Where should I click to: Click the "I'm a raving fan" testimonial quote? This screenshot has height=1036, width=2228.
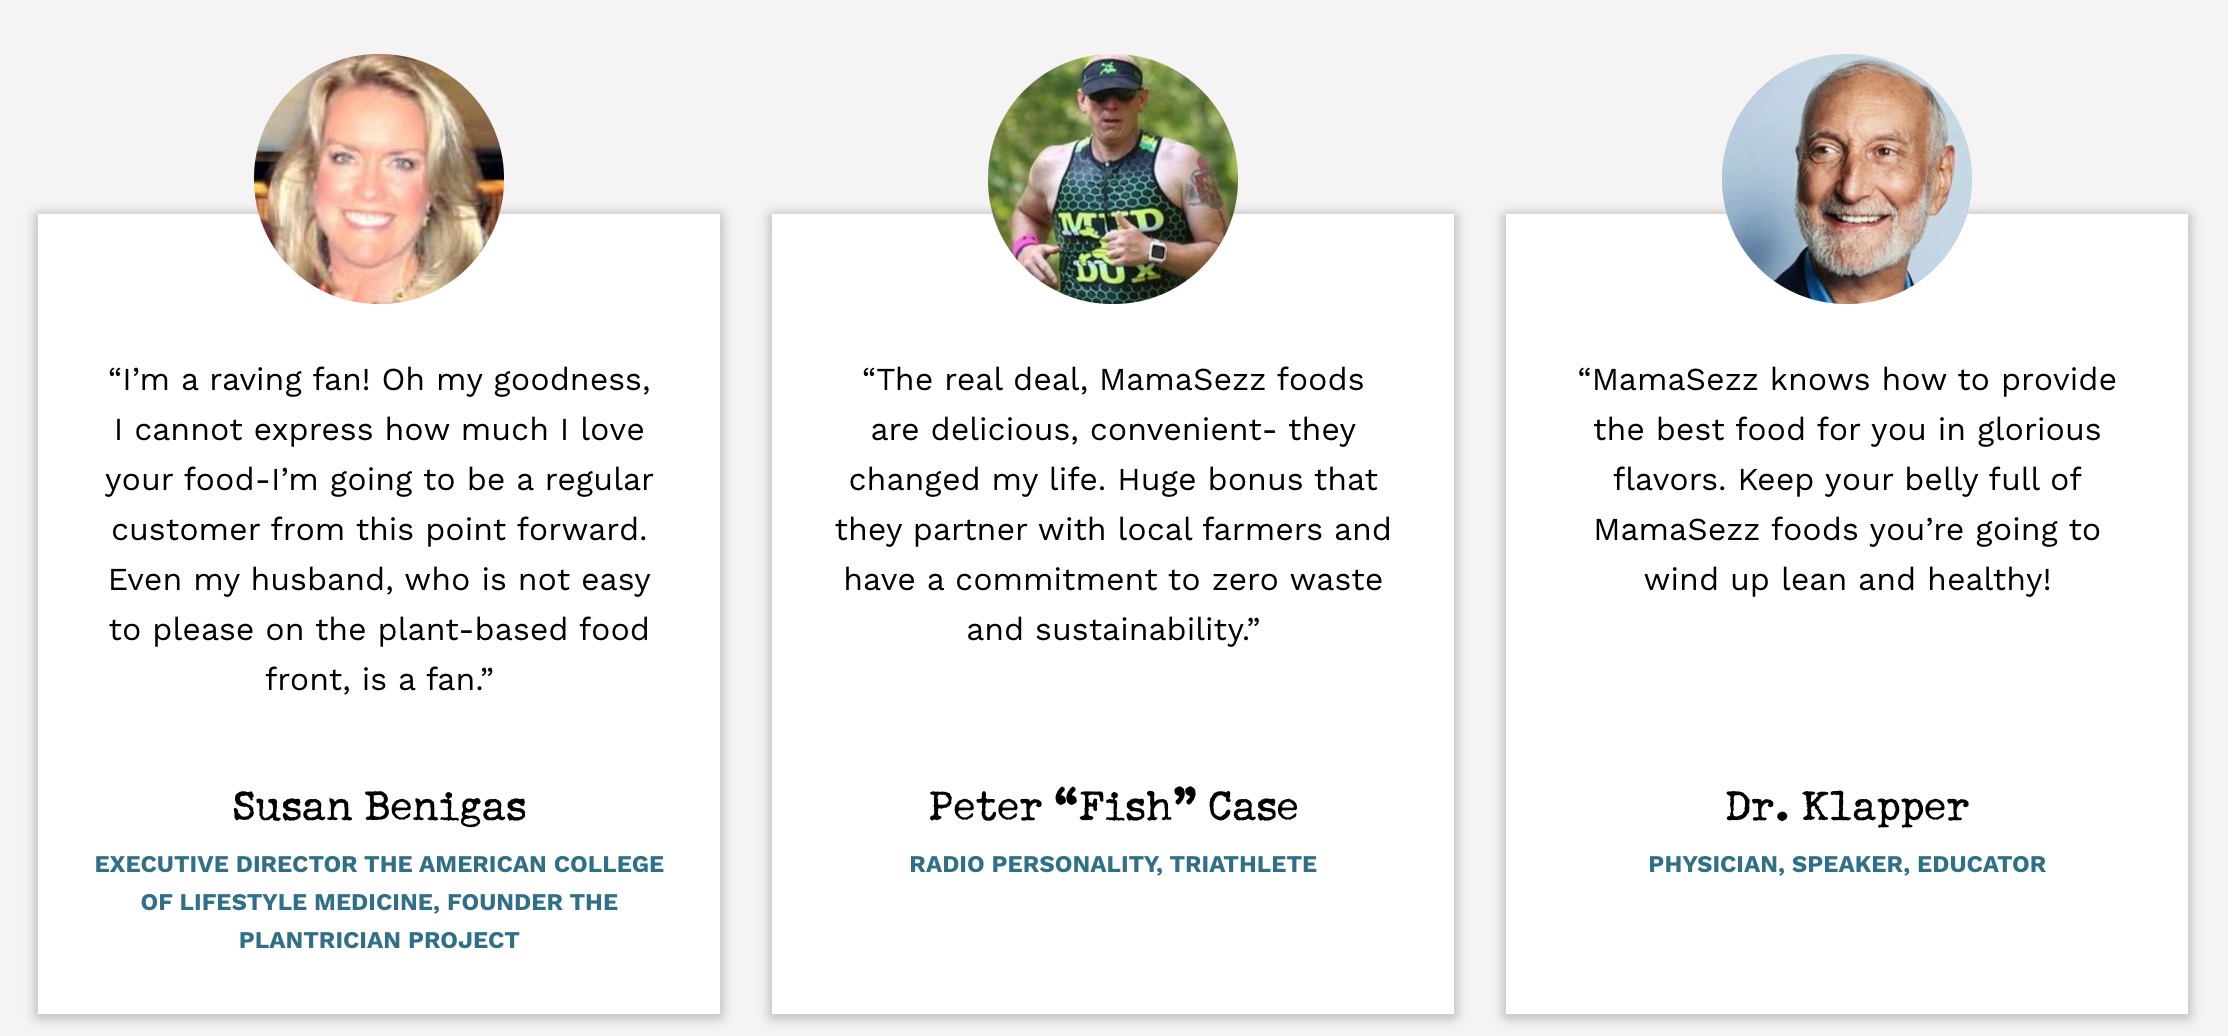pos(379,529)
